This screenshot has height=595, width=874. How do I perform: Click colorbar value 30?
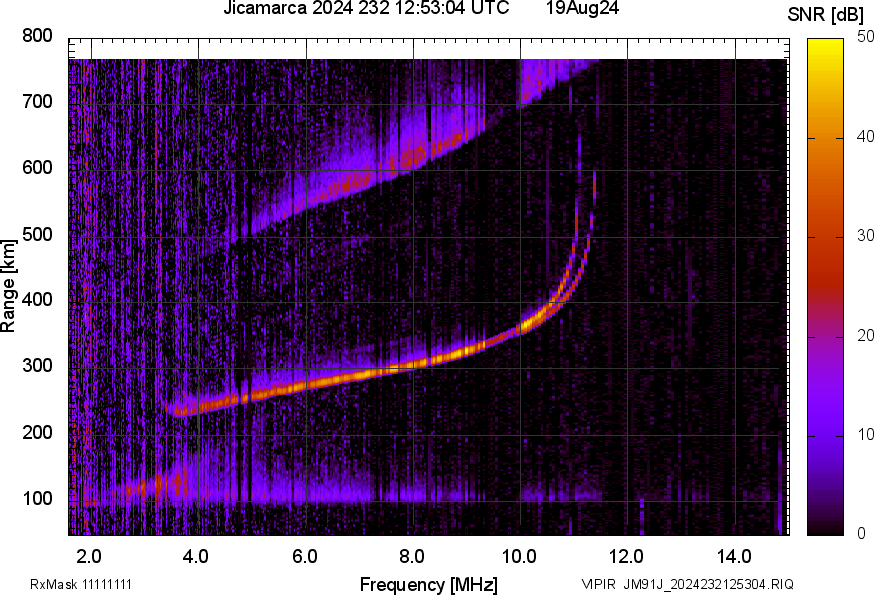pos(865,236)
